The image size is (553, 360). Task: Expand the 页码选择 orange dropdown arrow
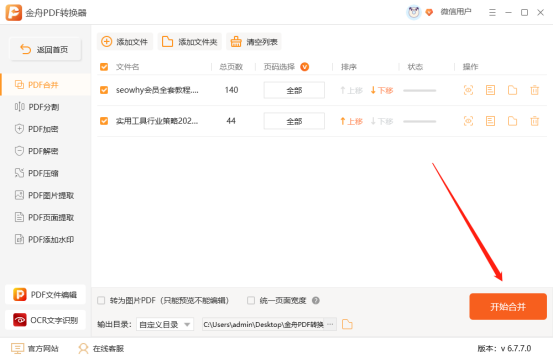(x=304, y=67)
